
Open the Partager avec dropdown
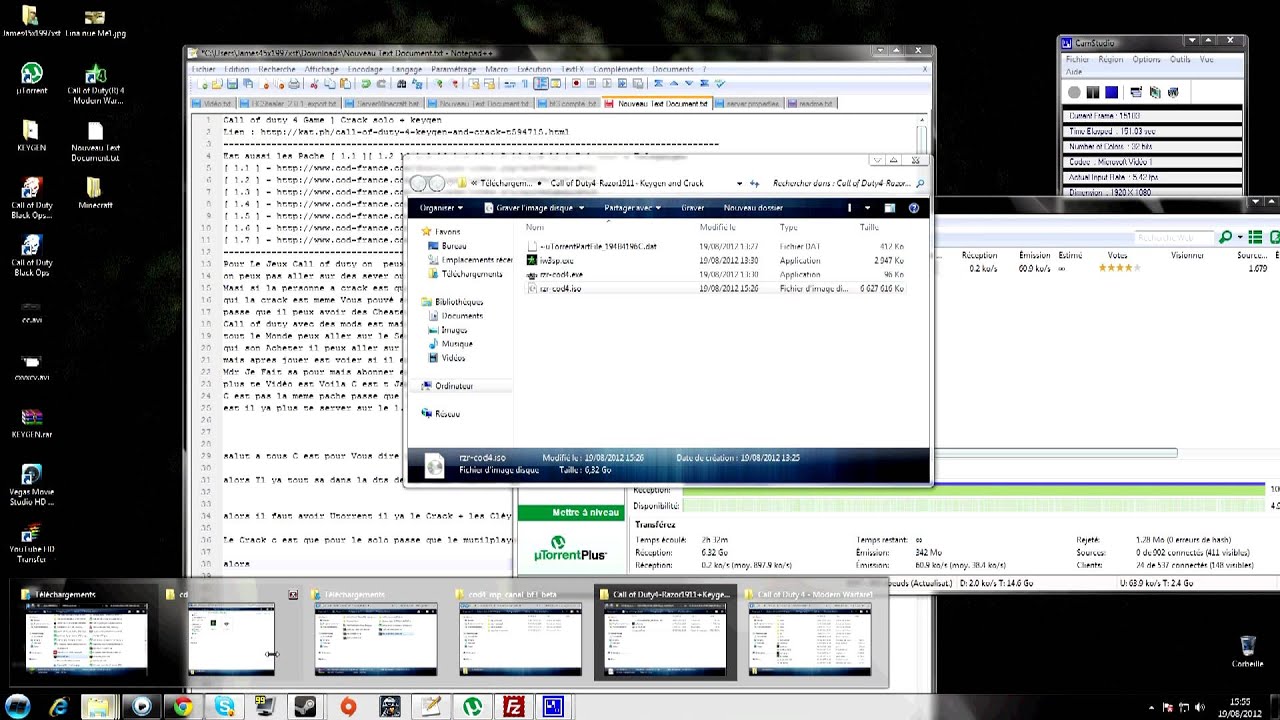point(632,208)
